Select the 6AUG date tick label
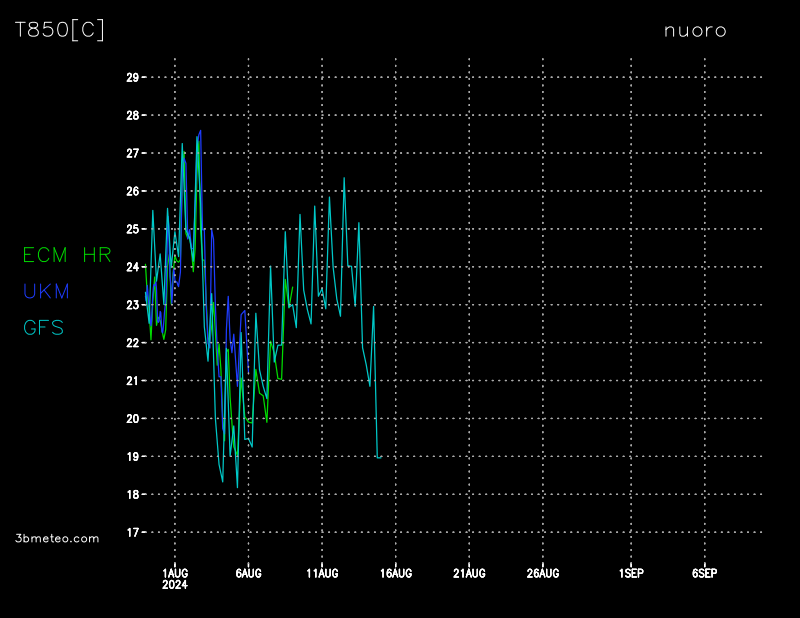The height and width of the screenshot is (618, 800). (x=248, y=573)
